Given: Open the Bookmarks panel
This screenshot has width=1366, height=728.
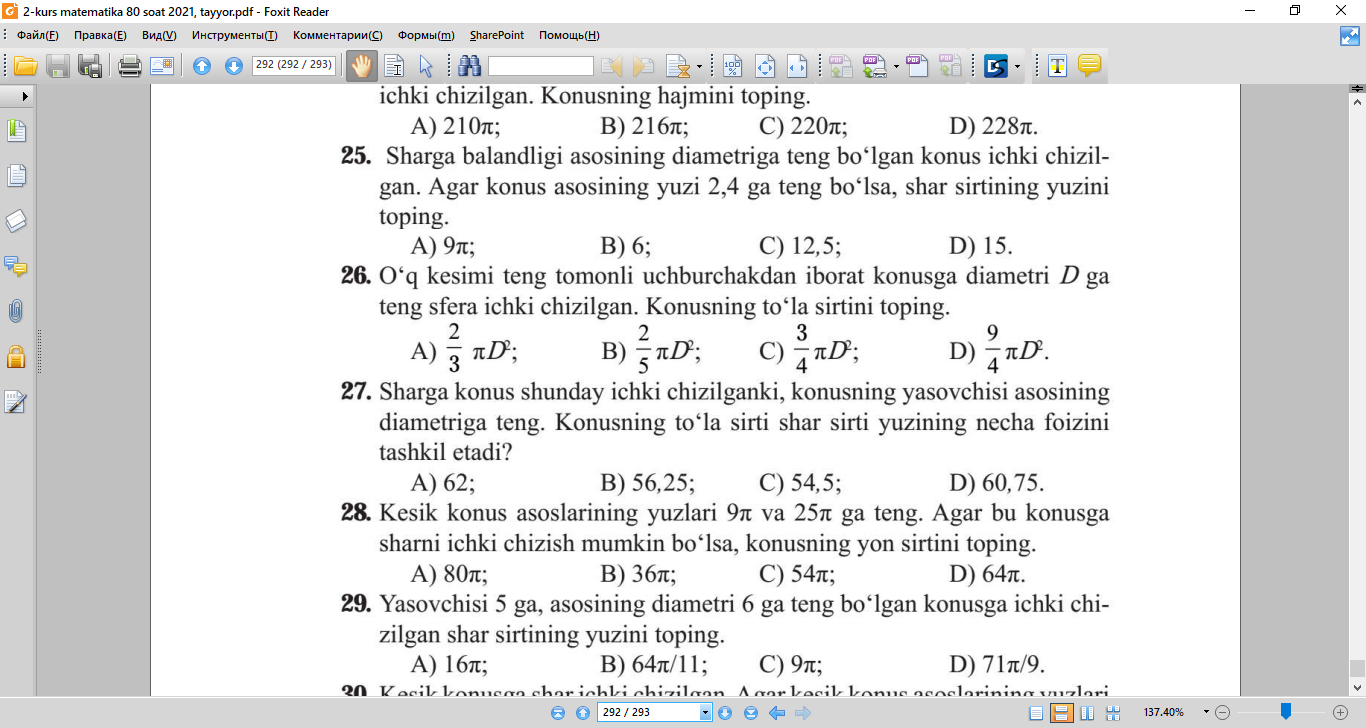Looking at the screenshot, I should [16, 131].
